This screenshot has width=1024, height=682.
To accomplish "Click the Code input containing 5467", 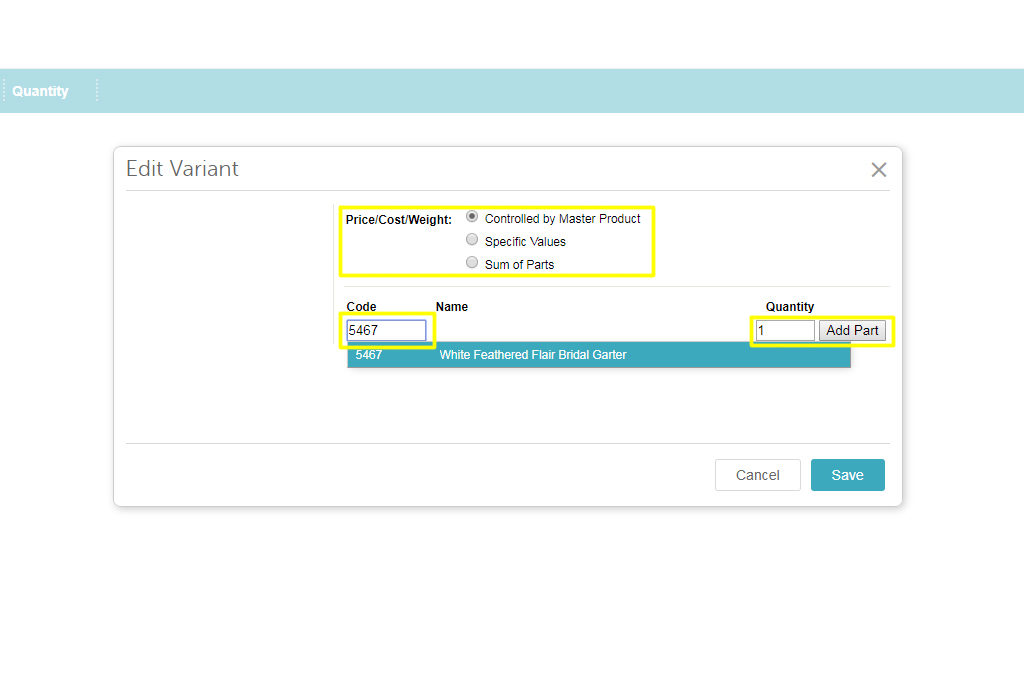I will (386, 330).
